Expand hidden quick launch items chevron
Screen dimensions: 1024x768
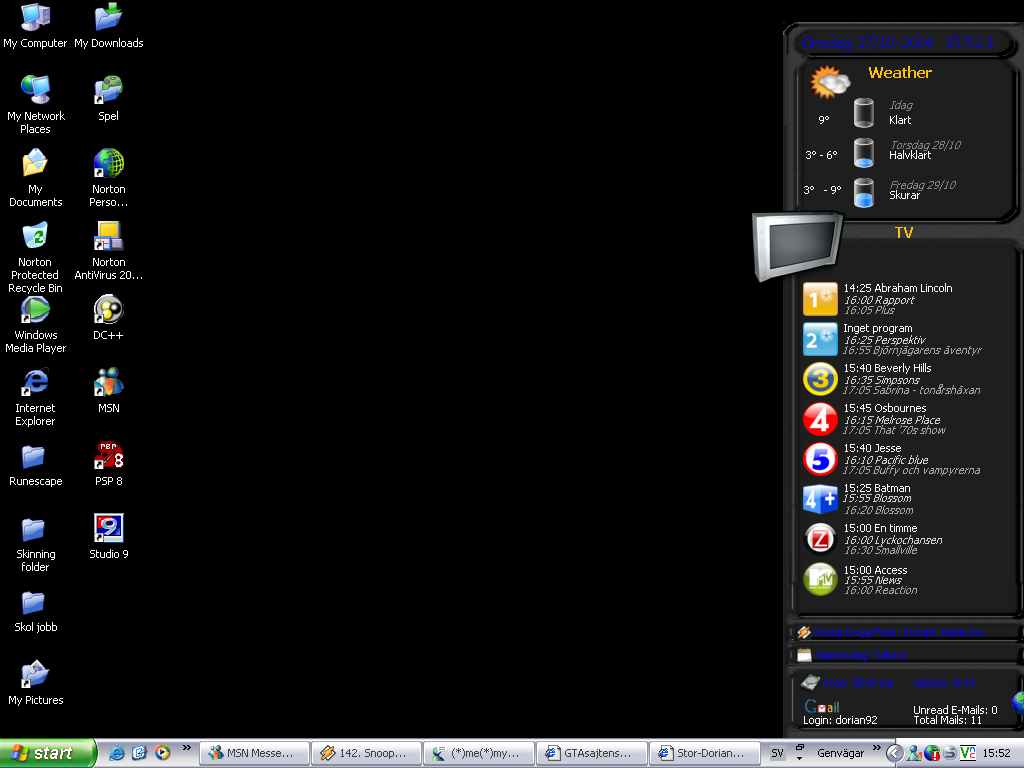(187, 748)
